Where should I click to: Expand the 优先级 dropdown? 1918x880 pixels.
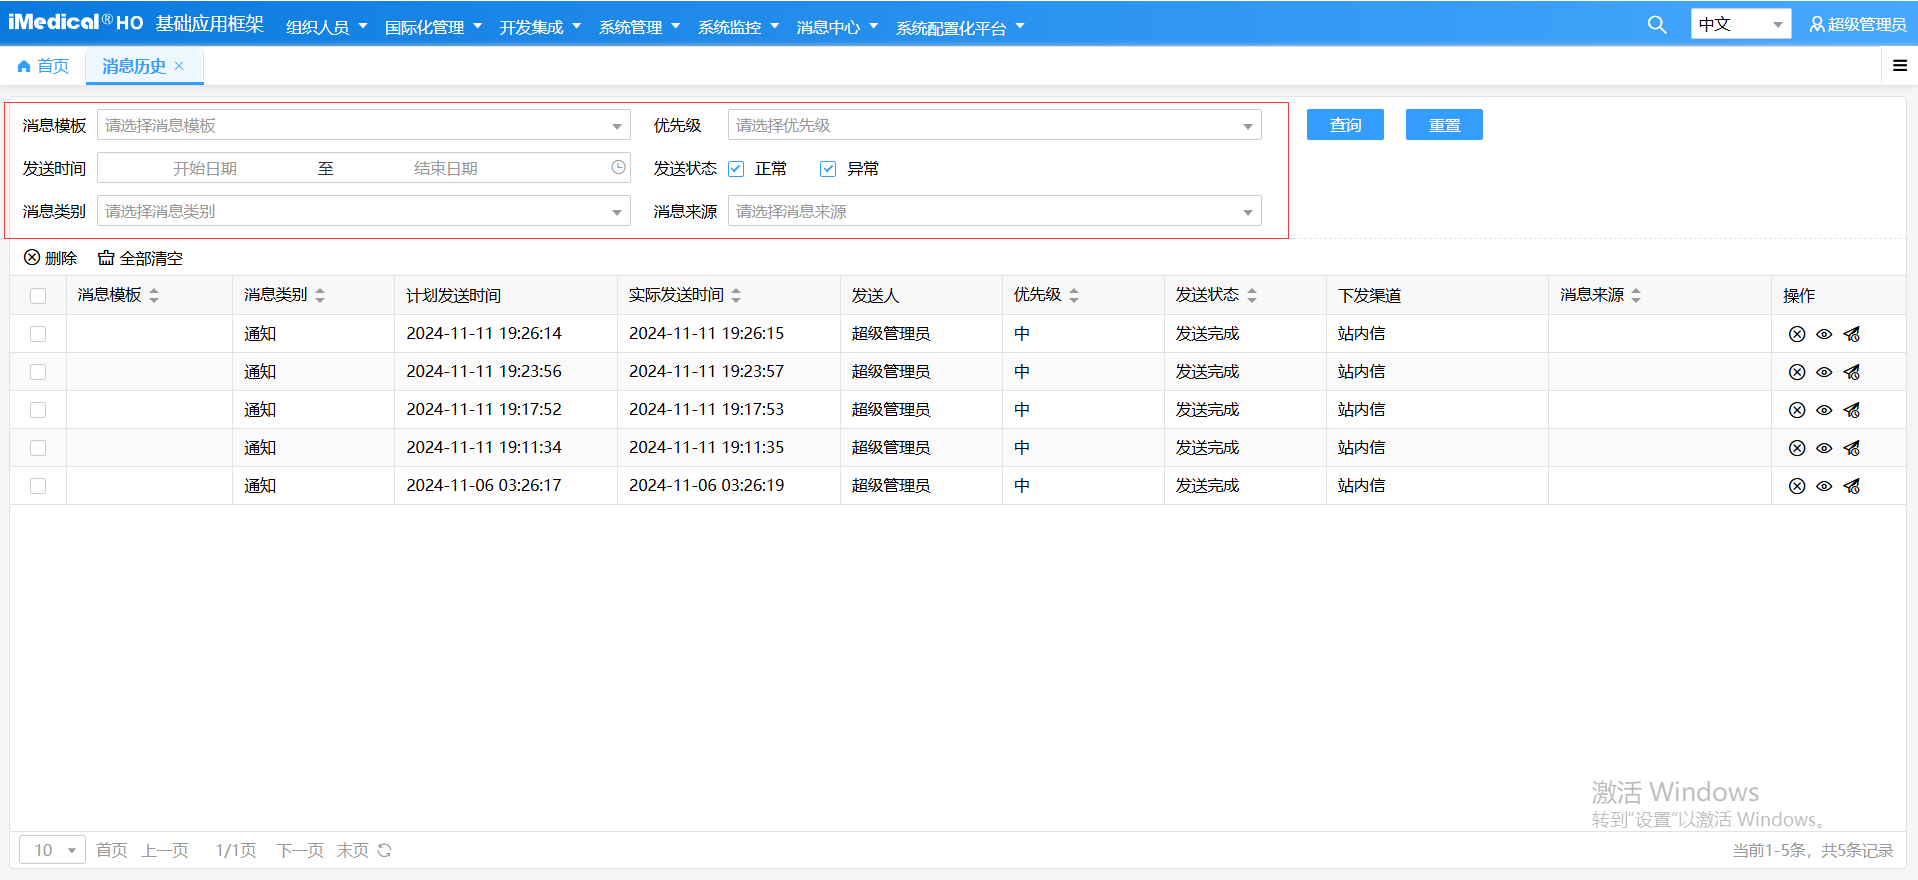994,126
